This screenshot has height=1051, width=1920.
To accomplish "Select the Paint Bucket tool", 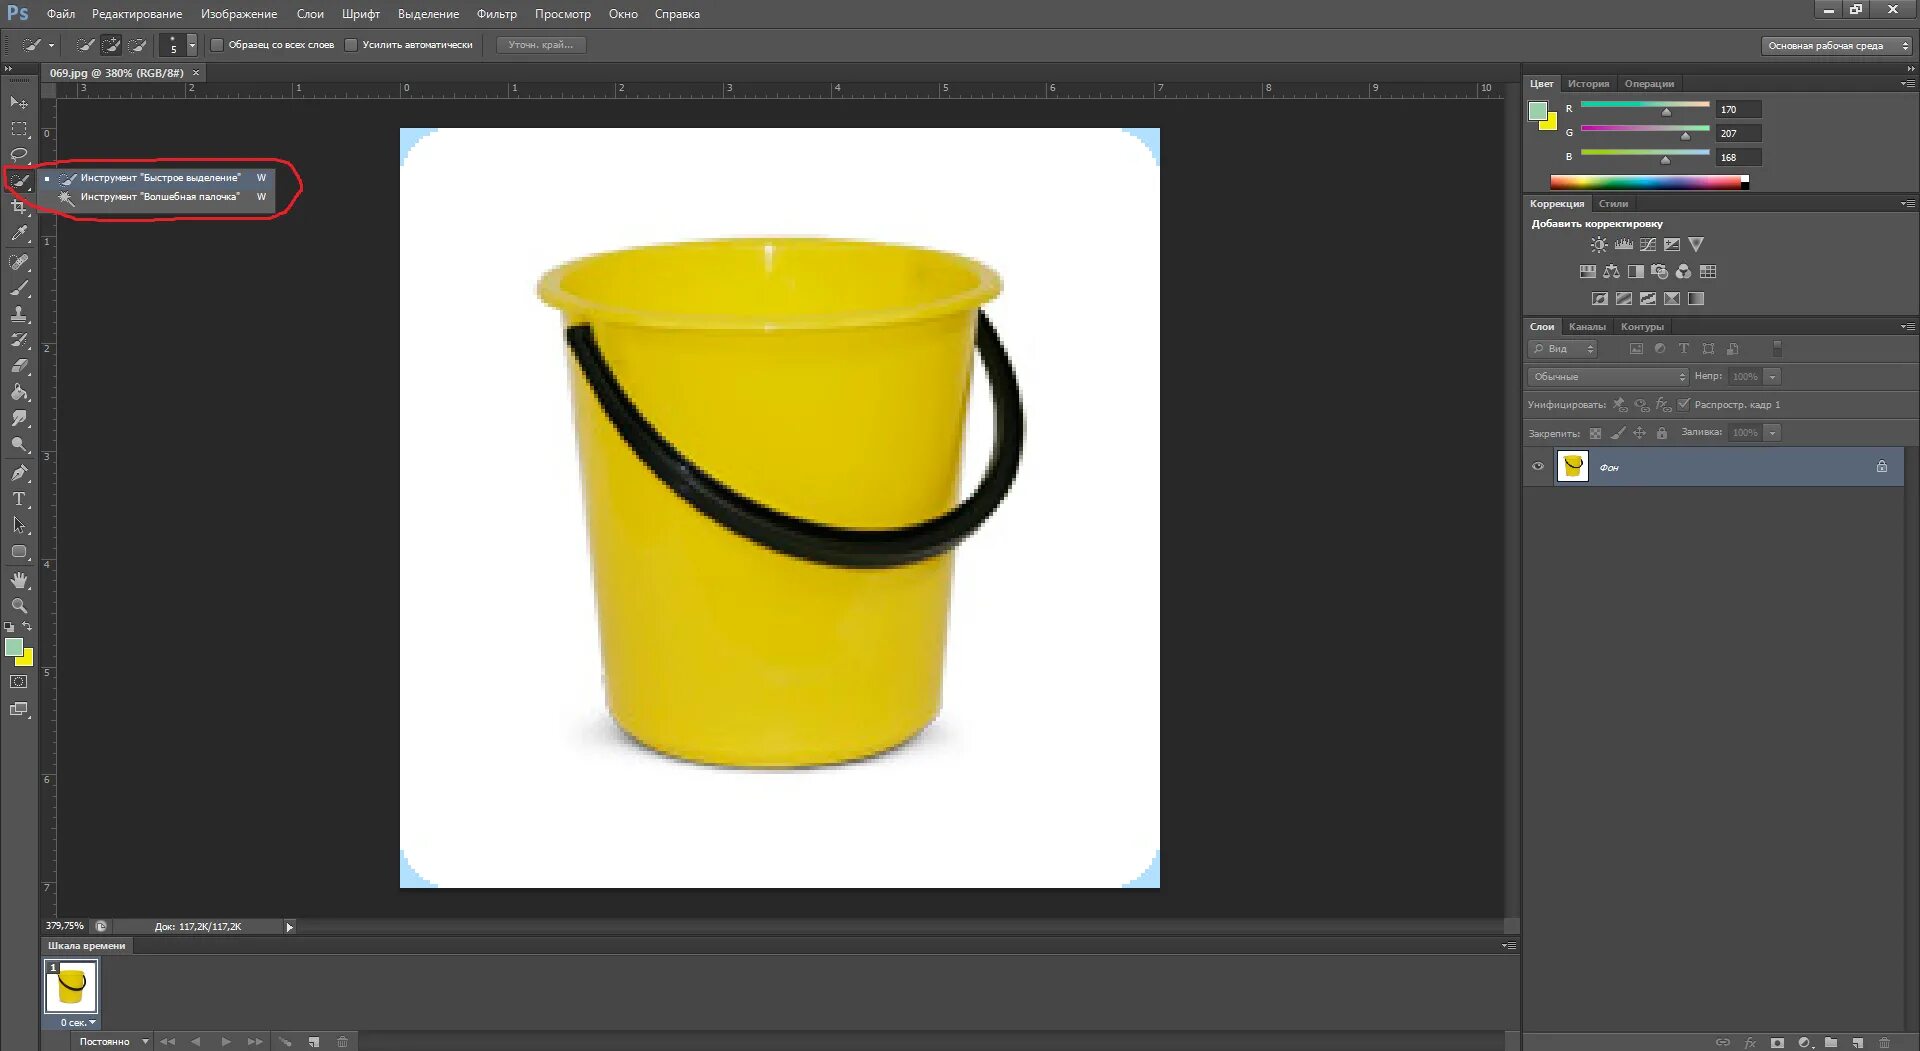I will [19, 392].
